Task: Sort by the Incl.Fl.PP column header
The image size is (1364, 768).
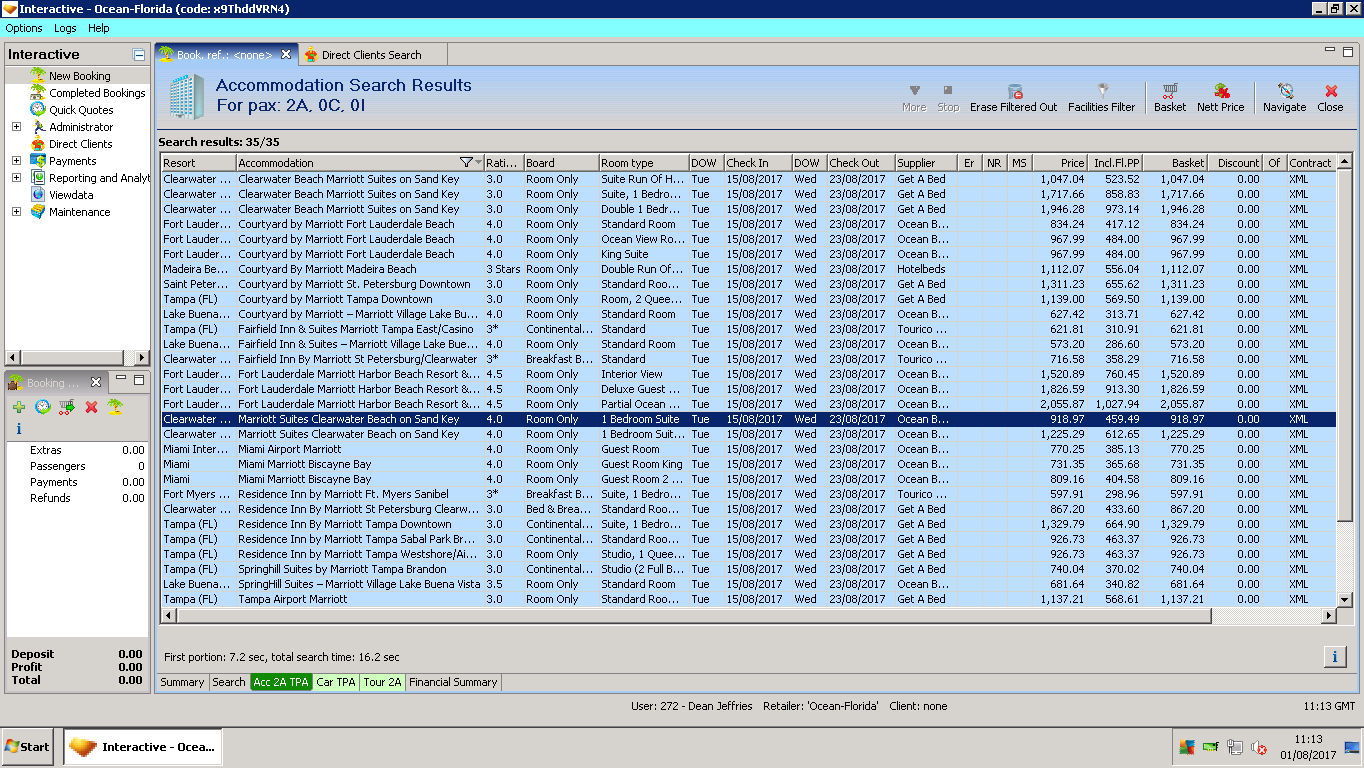Action: [x=1116, y=163]
